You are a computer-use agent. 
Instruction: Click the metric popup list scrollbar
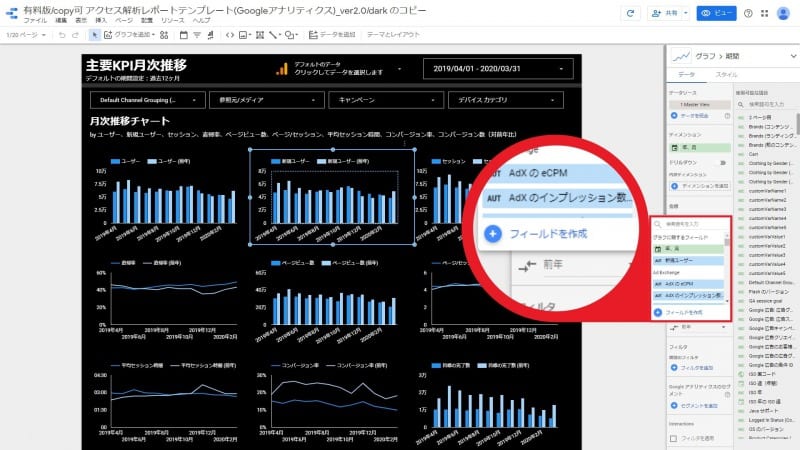[727, 240]
